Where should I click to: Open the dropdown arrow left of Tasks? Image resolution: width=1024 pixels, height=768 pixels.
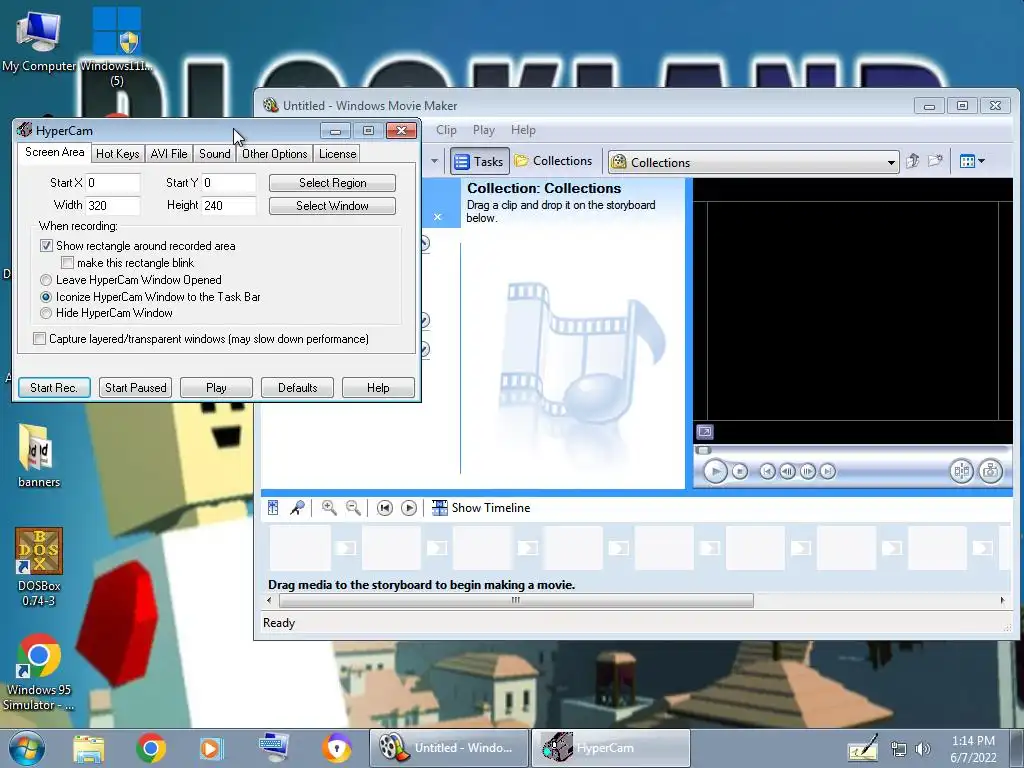coord(434,161)
